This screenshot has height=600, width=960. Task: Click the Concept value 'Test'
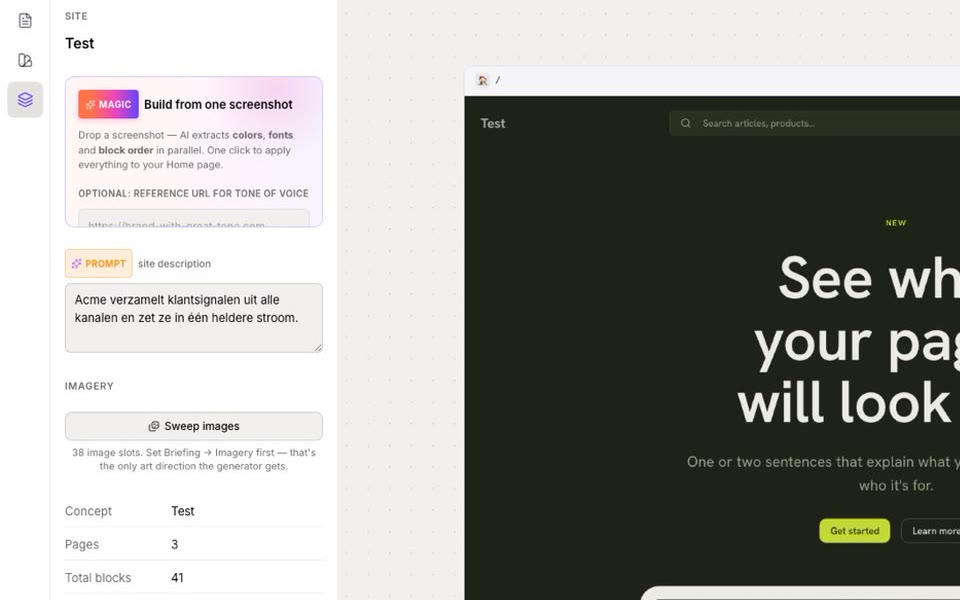[182, 511]
